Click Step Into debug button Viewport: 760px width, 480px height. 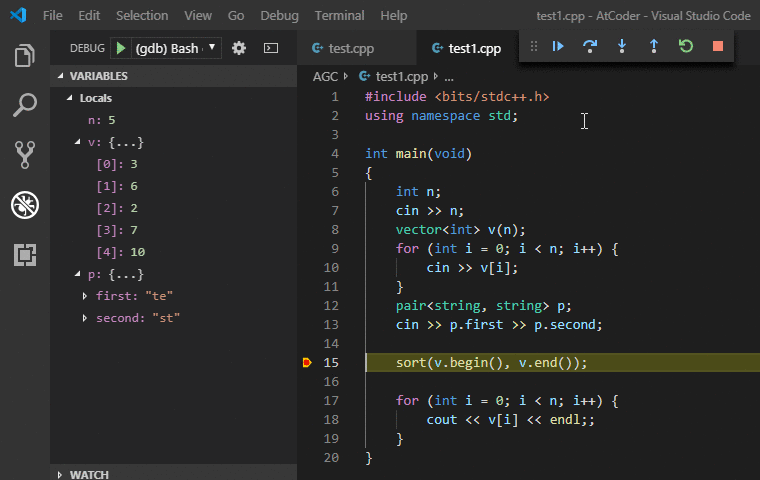[x=622, y=46]
